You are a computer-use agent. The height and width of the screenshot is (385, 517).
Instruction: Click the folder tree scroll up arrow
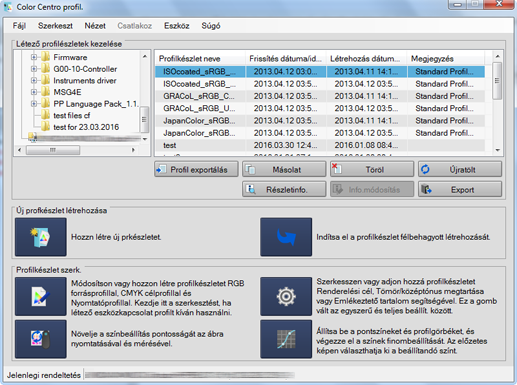pos(145,57)
